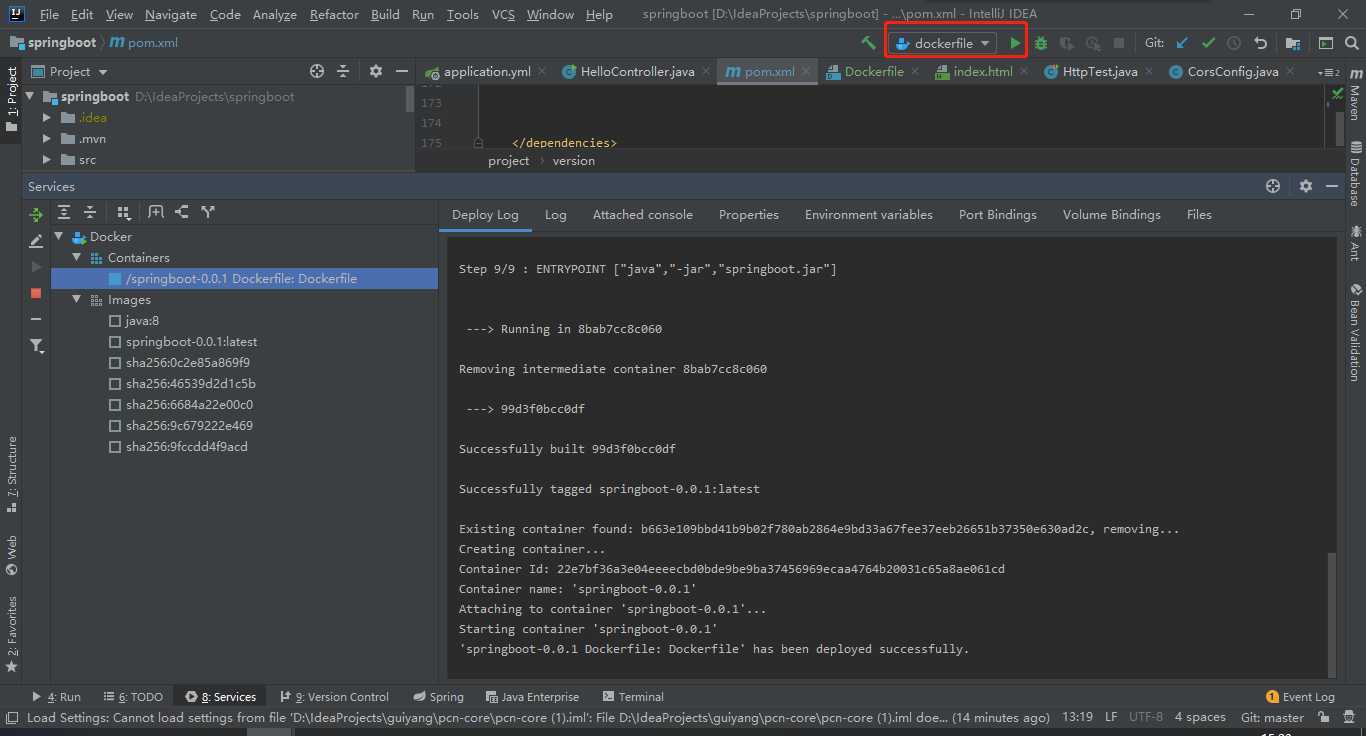Switch to the Log tab
The image size is (1366, 736).
pyautogui.click(x=555, y=215)
